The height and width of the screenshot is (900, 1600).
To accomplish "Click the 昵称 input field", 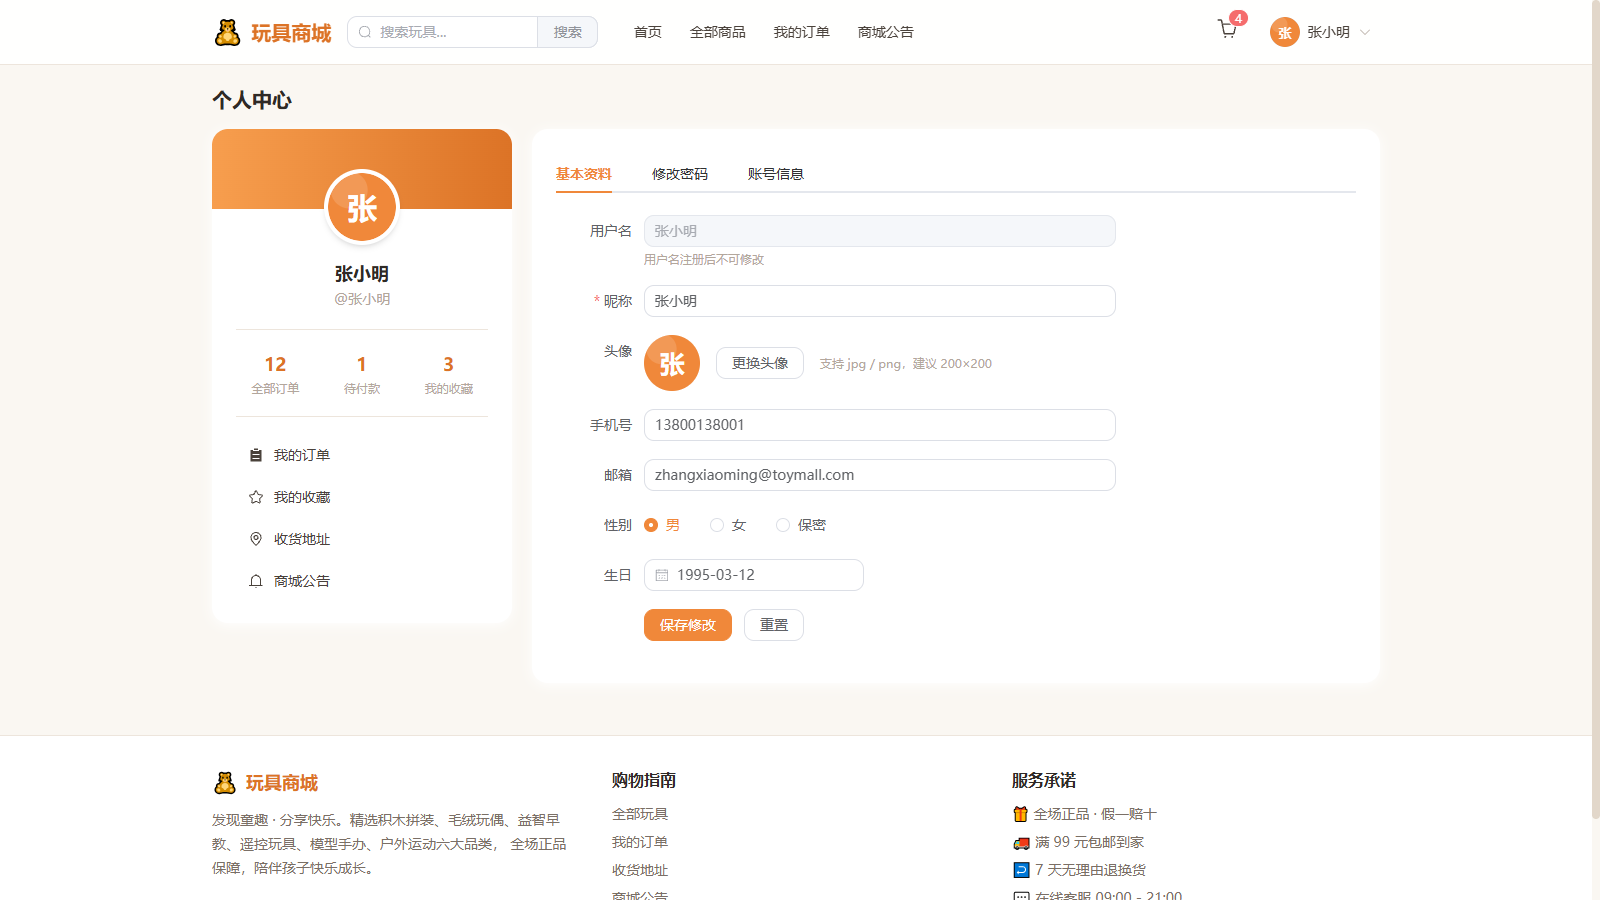I will coord(880,301).
